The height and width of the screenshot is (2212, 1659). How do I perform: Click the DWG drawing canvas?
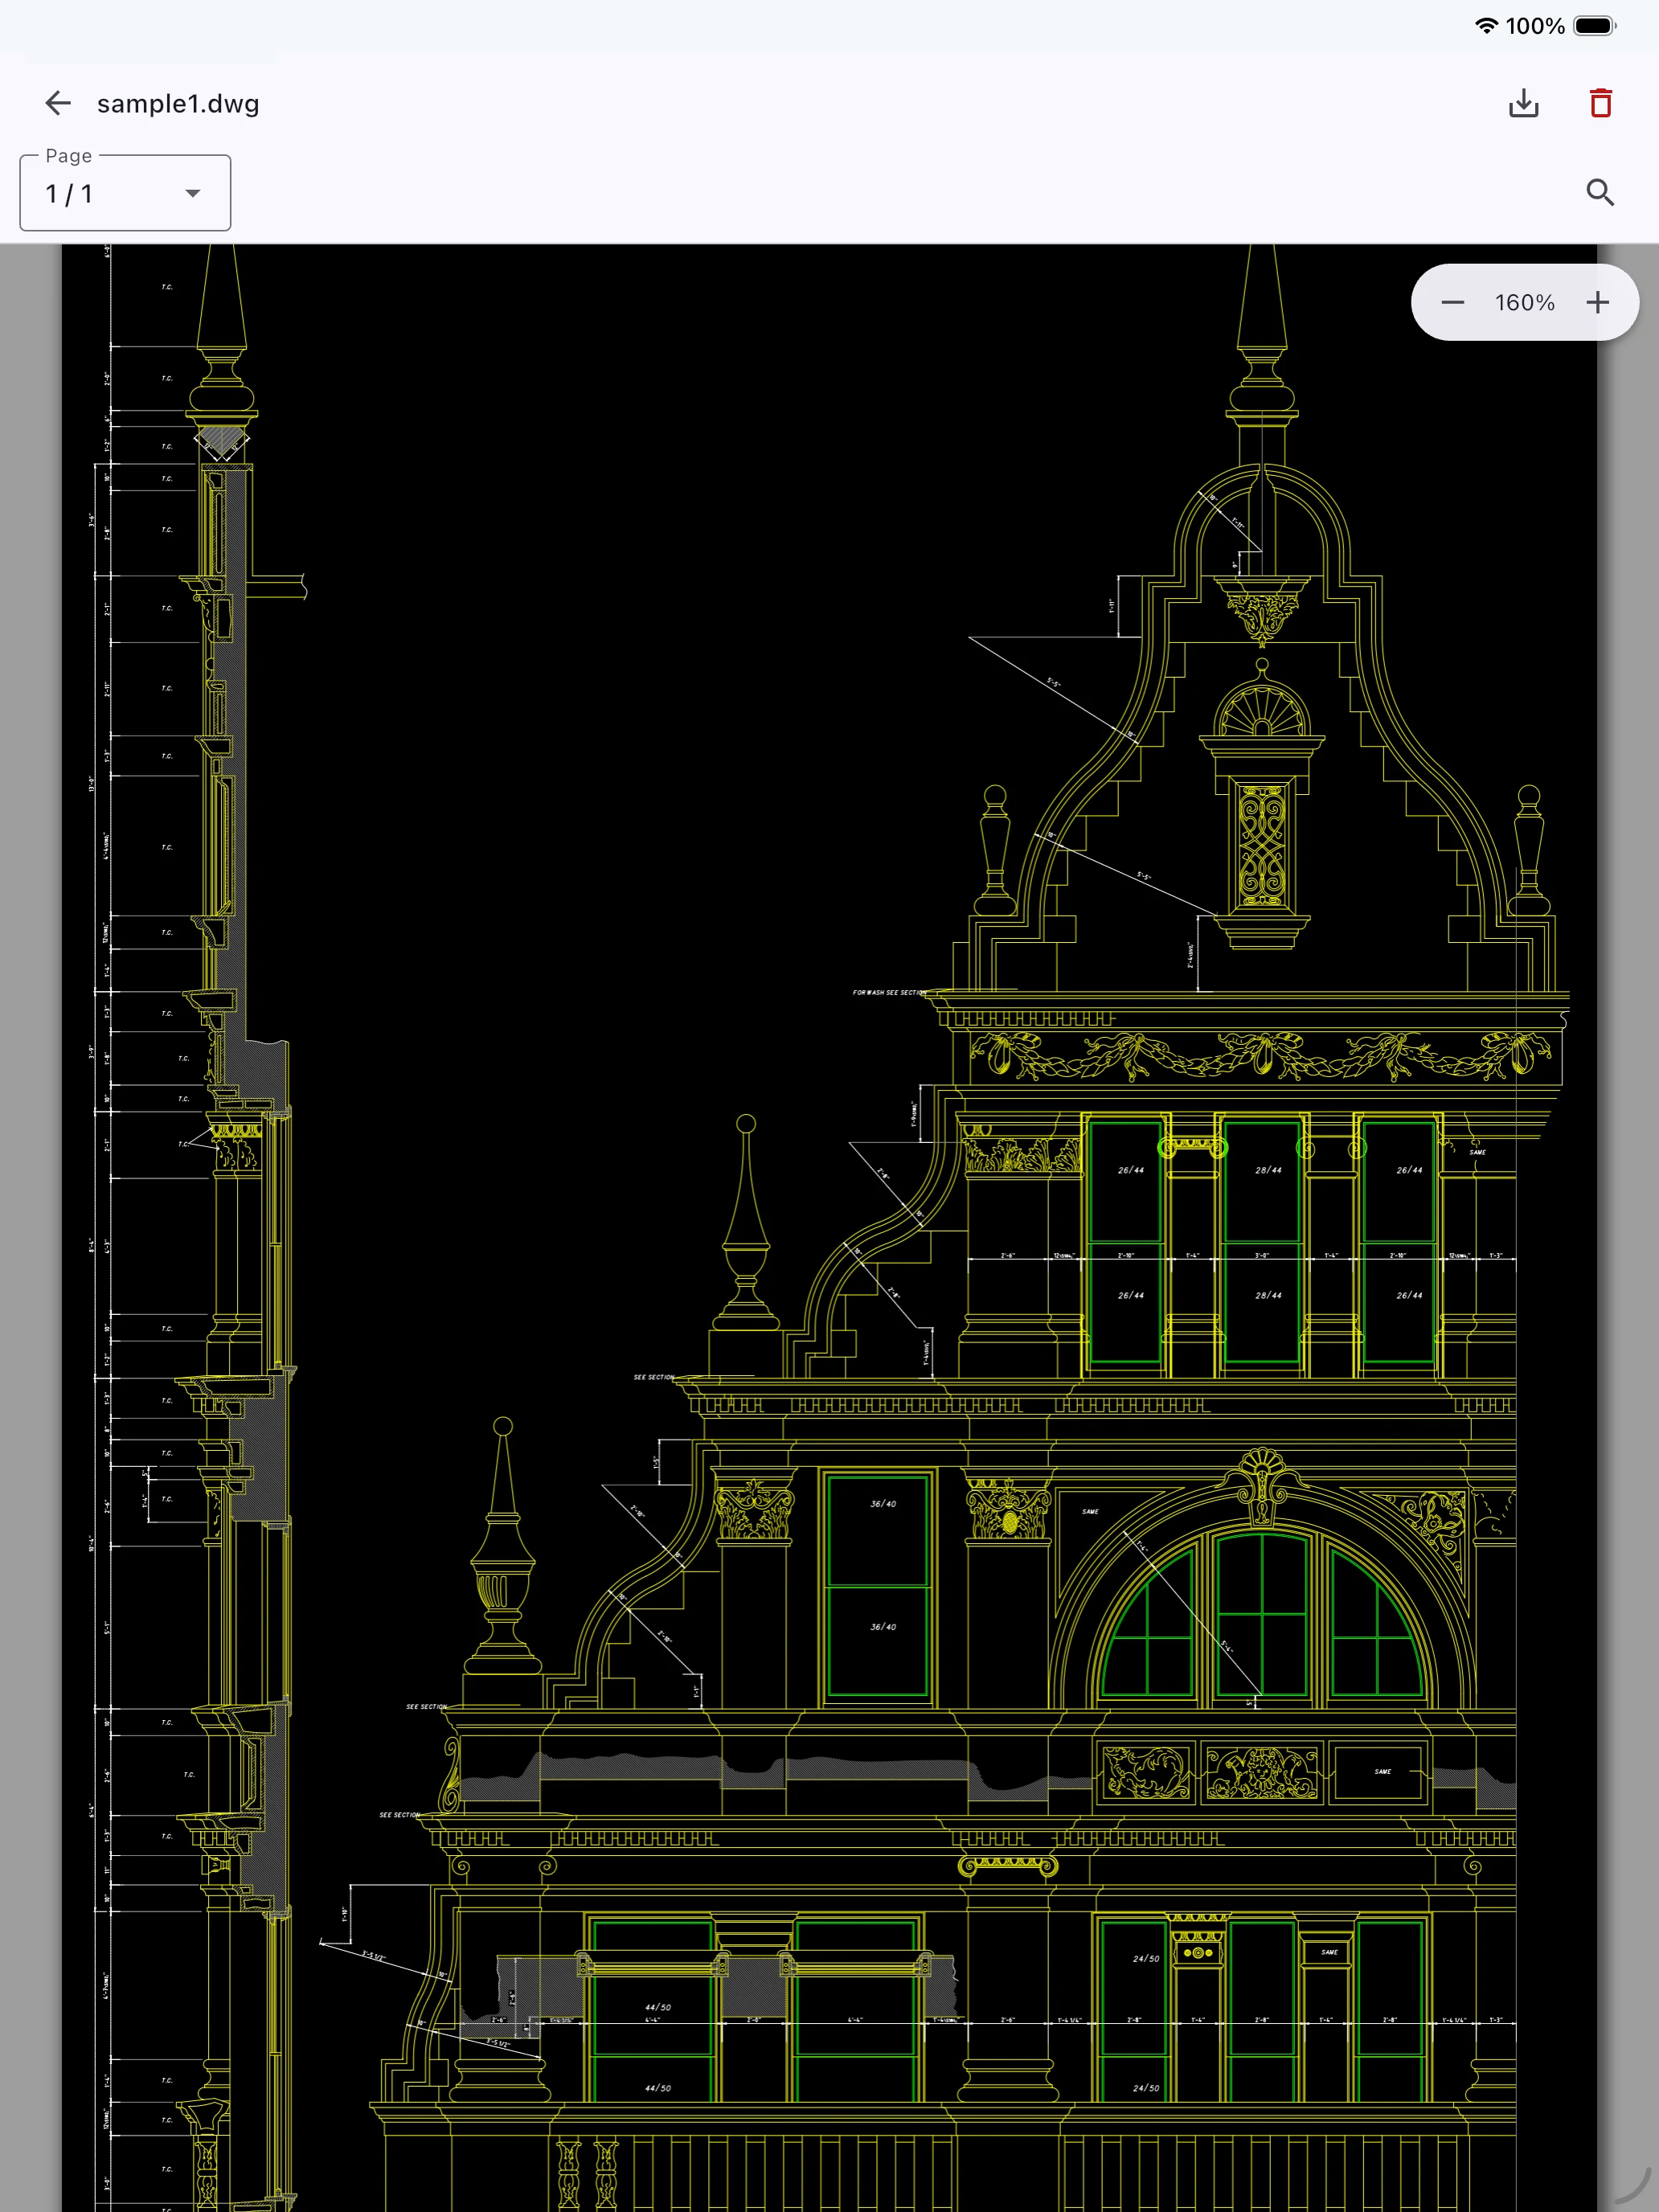[829, 1228]
